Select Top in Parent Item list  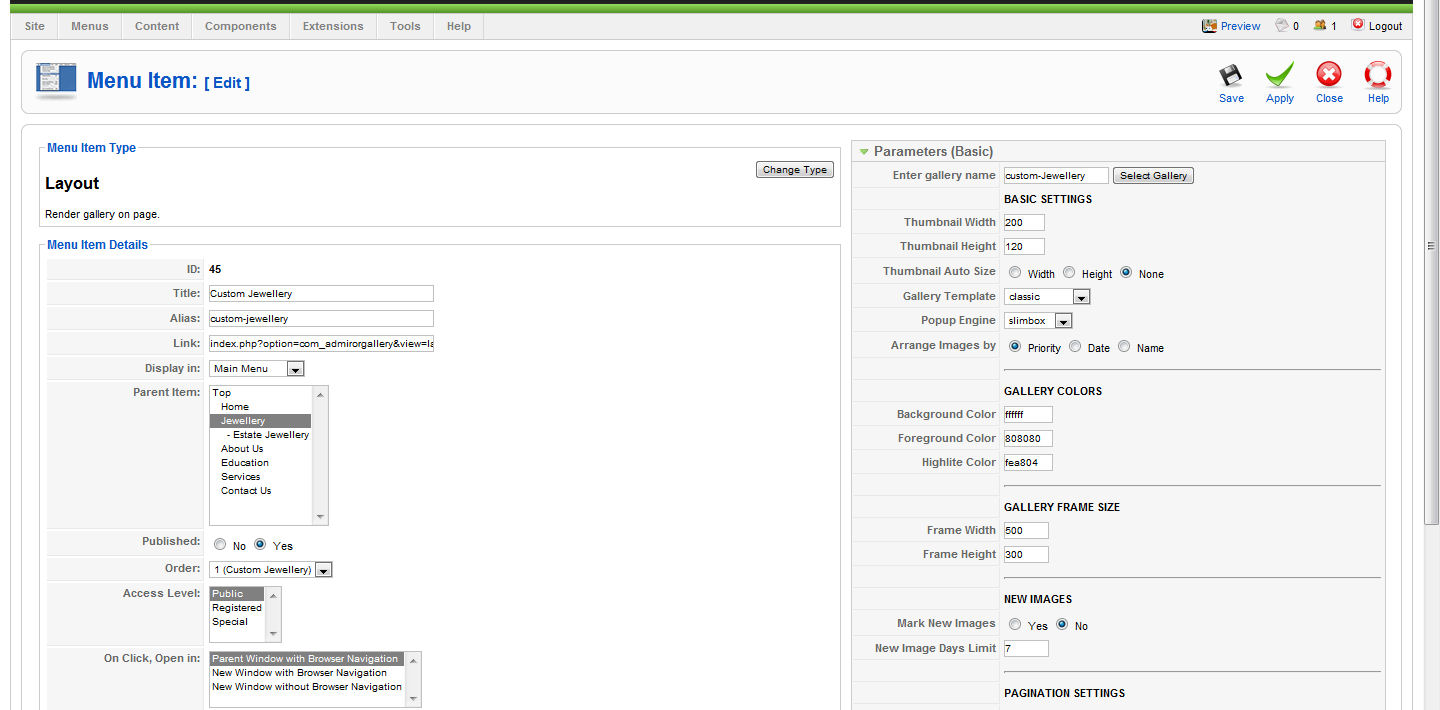[x=260, y=393]
